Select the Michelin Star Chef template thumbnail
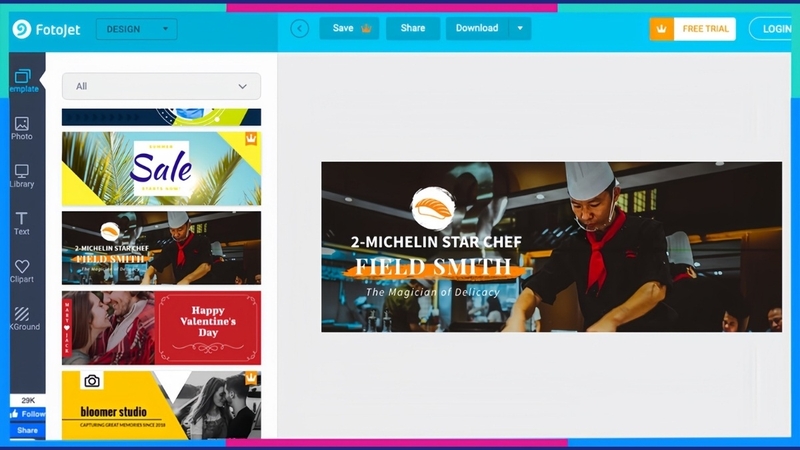 point(161,248)
